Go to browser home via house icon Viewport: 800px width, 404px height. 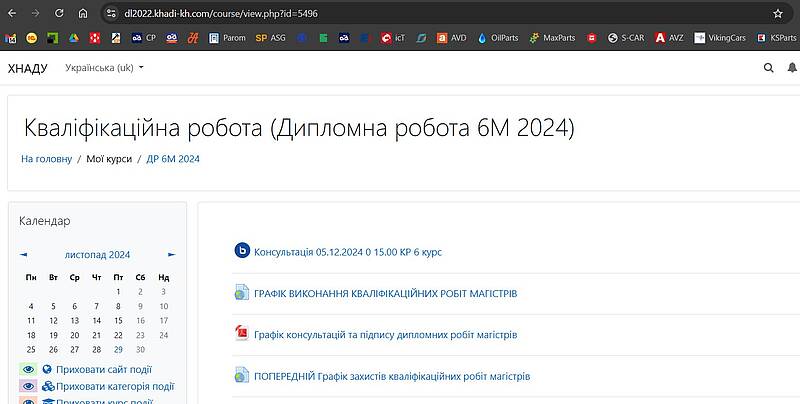(83, 13)
